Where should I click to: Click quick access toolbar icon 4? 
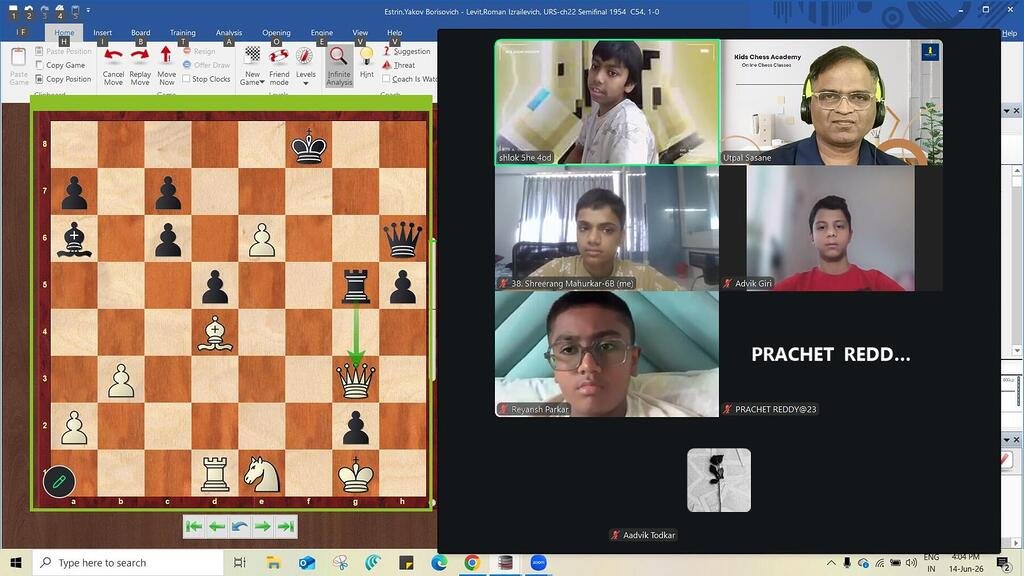coord(59,11)
